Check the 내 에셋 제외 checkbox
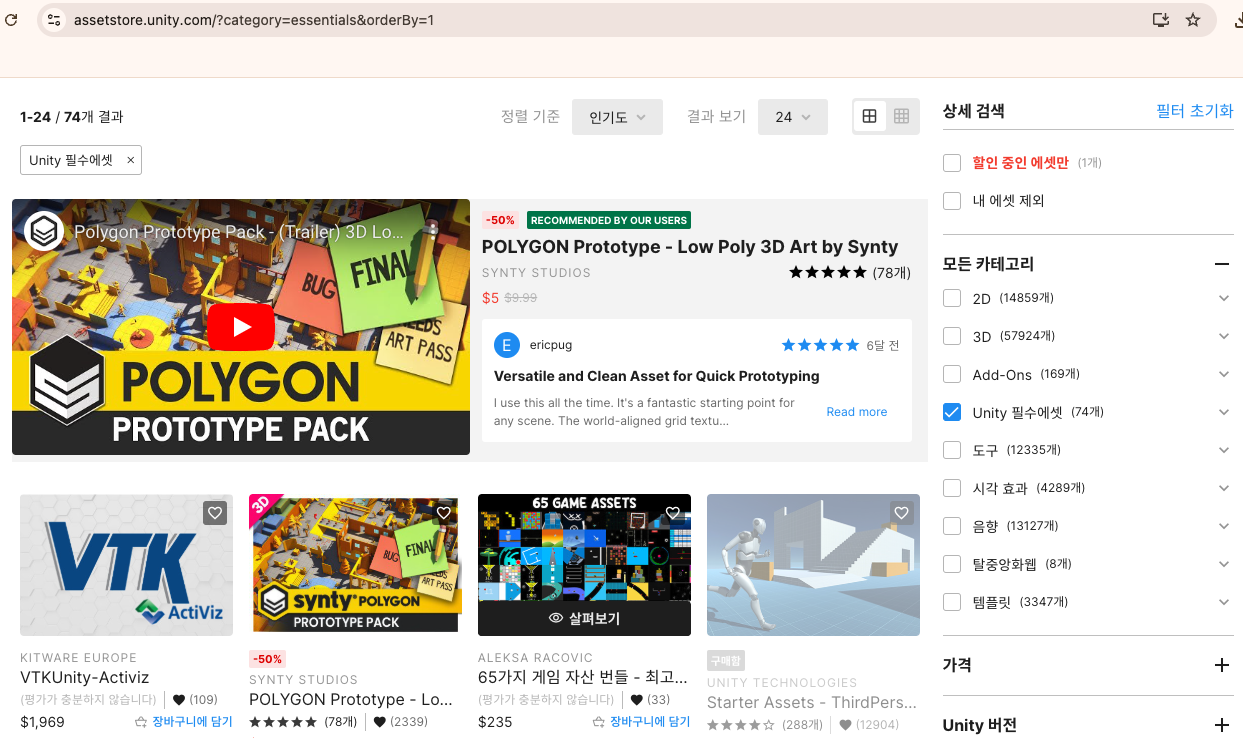The height and width of the screenshot is (738, 1243). click(x=952, y=201)
